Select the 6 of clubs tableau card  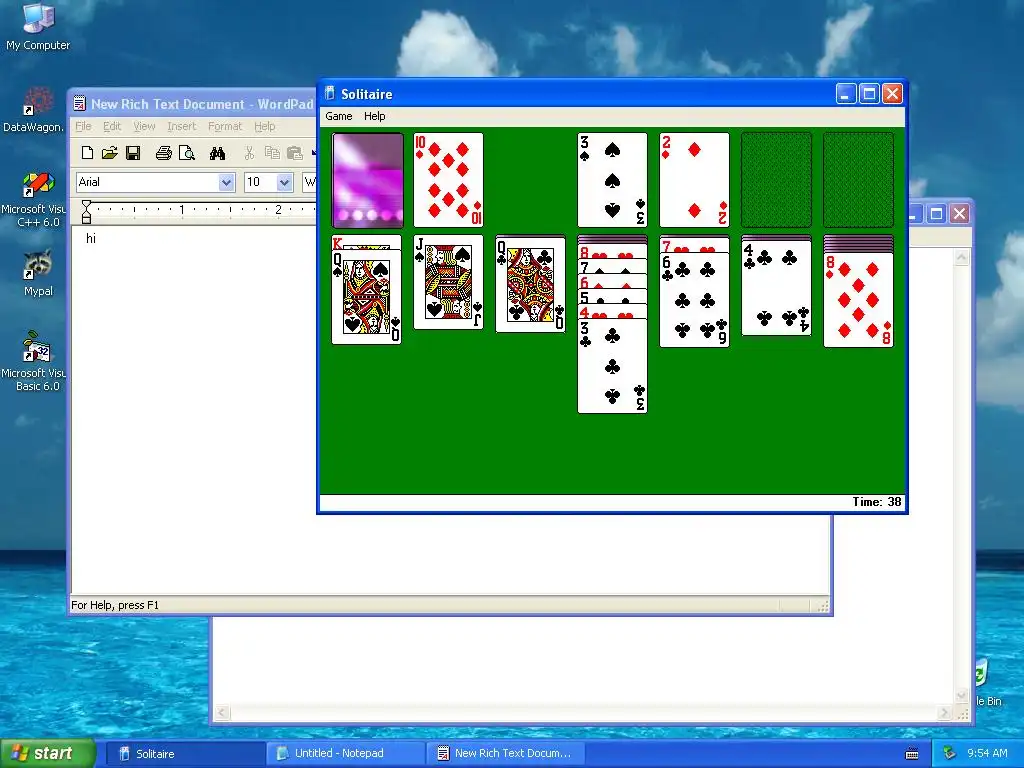[694, 300]
